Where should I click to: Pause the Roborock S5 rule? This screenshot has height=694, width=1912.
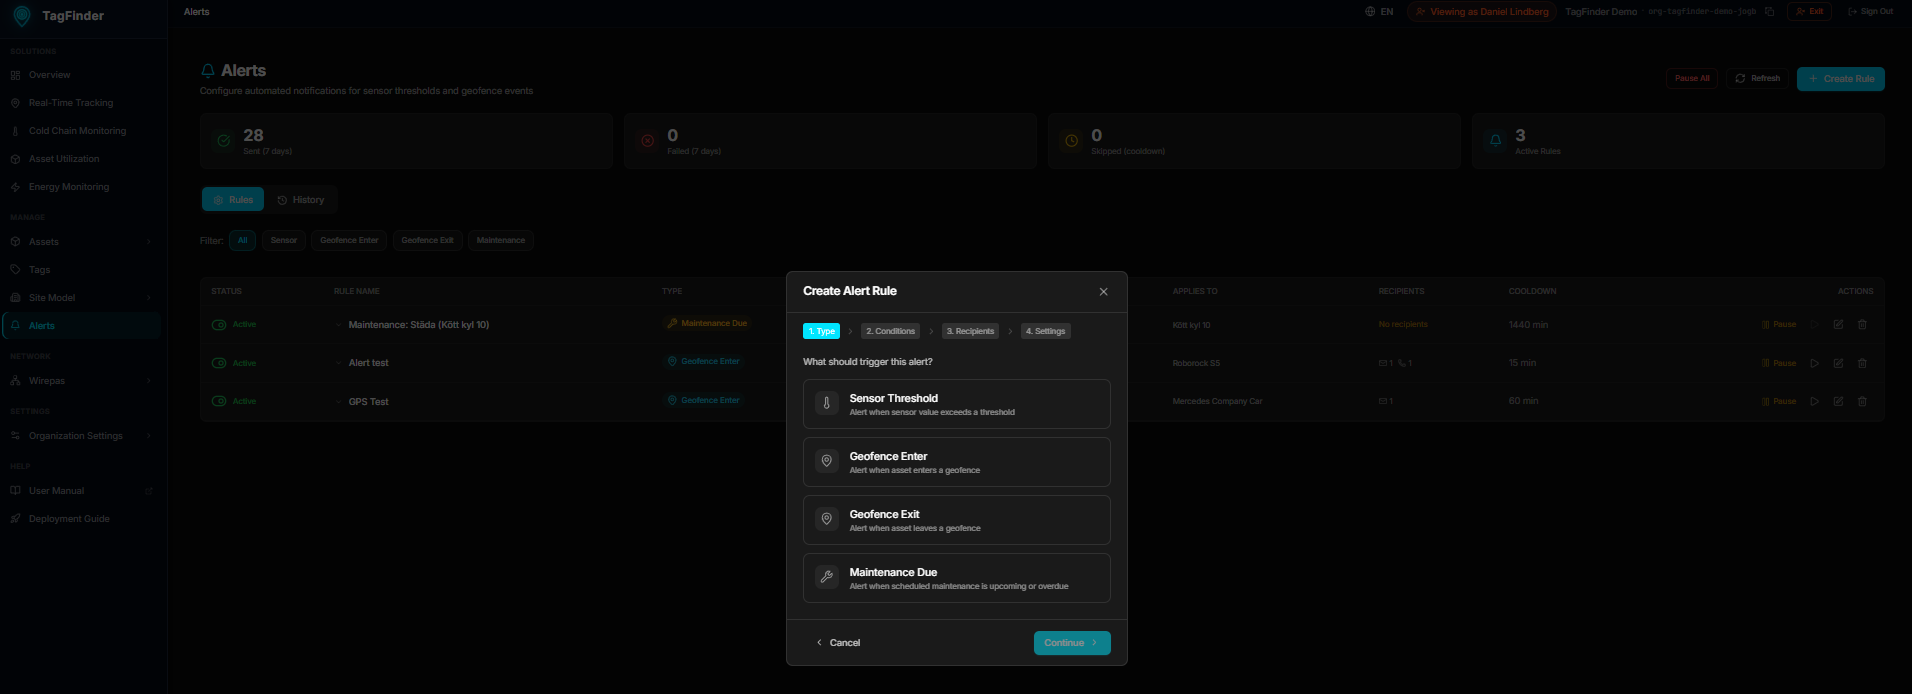click(1779, 363)
